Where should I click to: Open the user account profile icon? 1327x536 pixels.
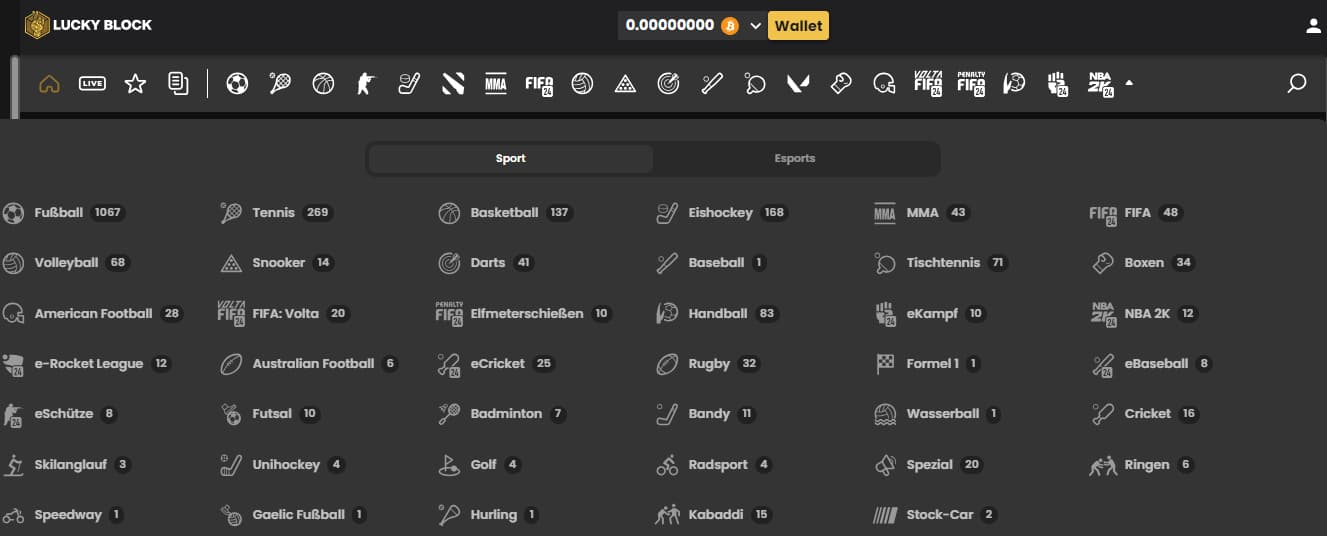(x=1313, y=26)
